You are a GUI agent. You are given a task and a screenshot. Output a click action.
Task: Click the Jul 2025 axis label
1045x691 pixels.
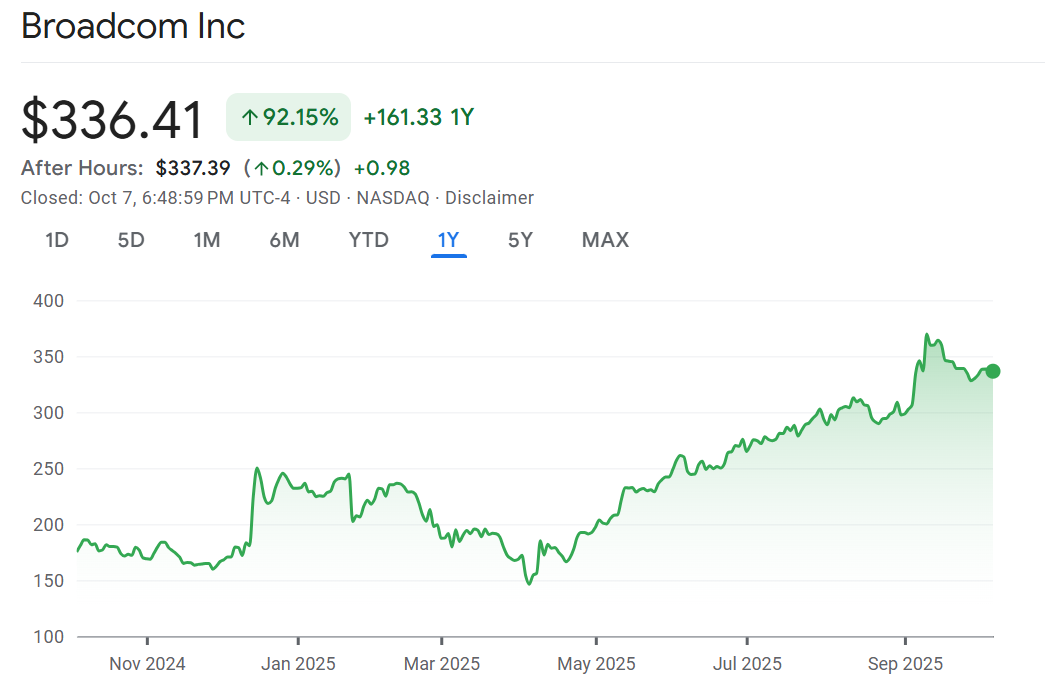(747, 663)
